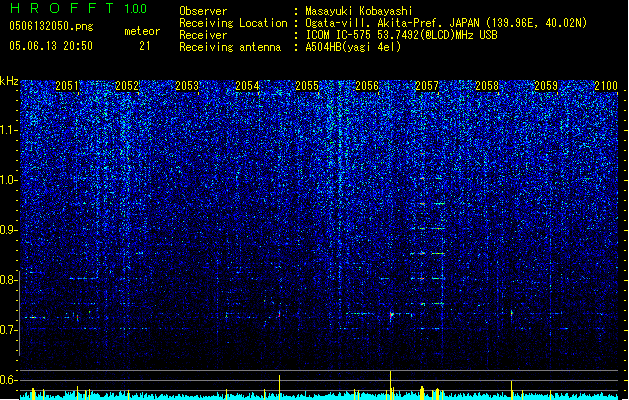
Task: Click the 2058 time marker
Action: [487, 85]
